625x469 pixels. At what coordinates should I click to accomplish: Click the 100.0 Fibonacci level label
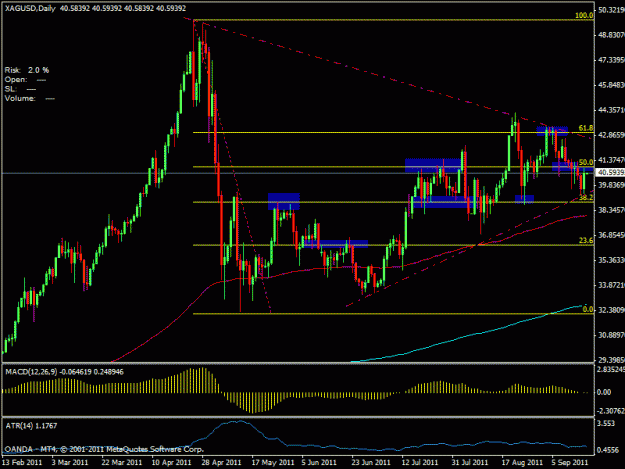point(584,16)
